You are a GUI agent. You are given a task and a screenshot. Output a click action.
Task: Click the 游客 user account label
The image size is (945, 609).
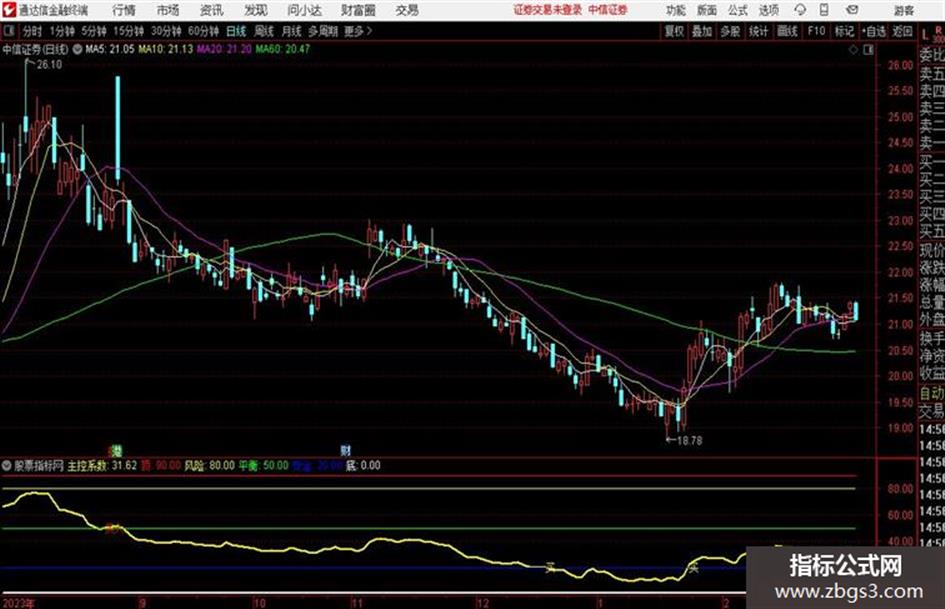click(x=904, y=10)
